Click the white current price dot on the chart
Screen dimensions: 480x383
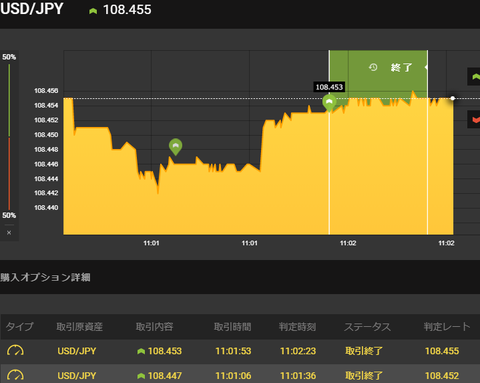[453, 98]
